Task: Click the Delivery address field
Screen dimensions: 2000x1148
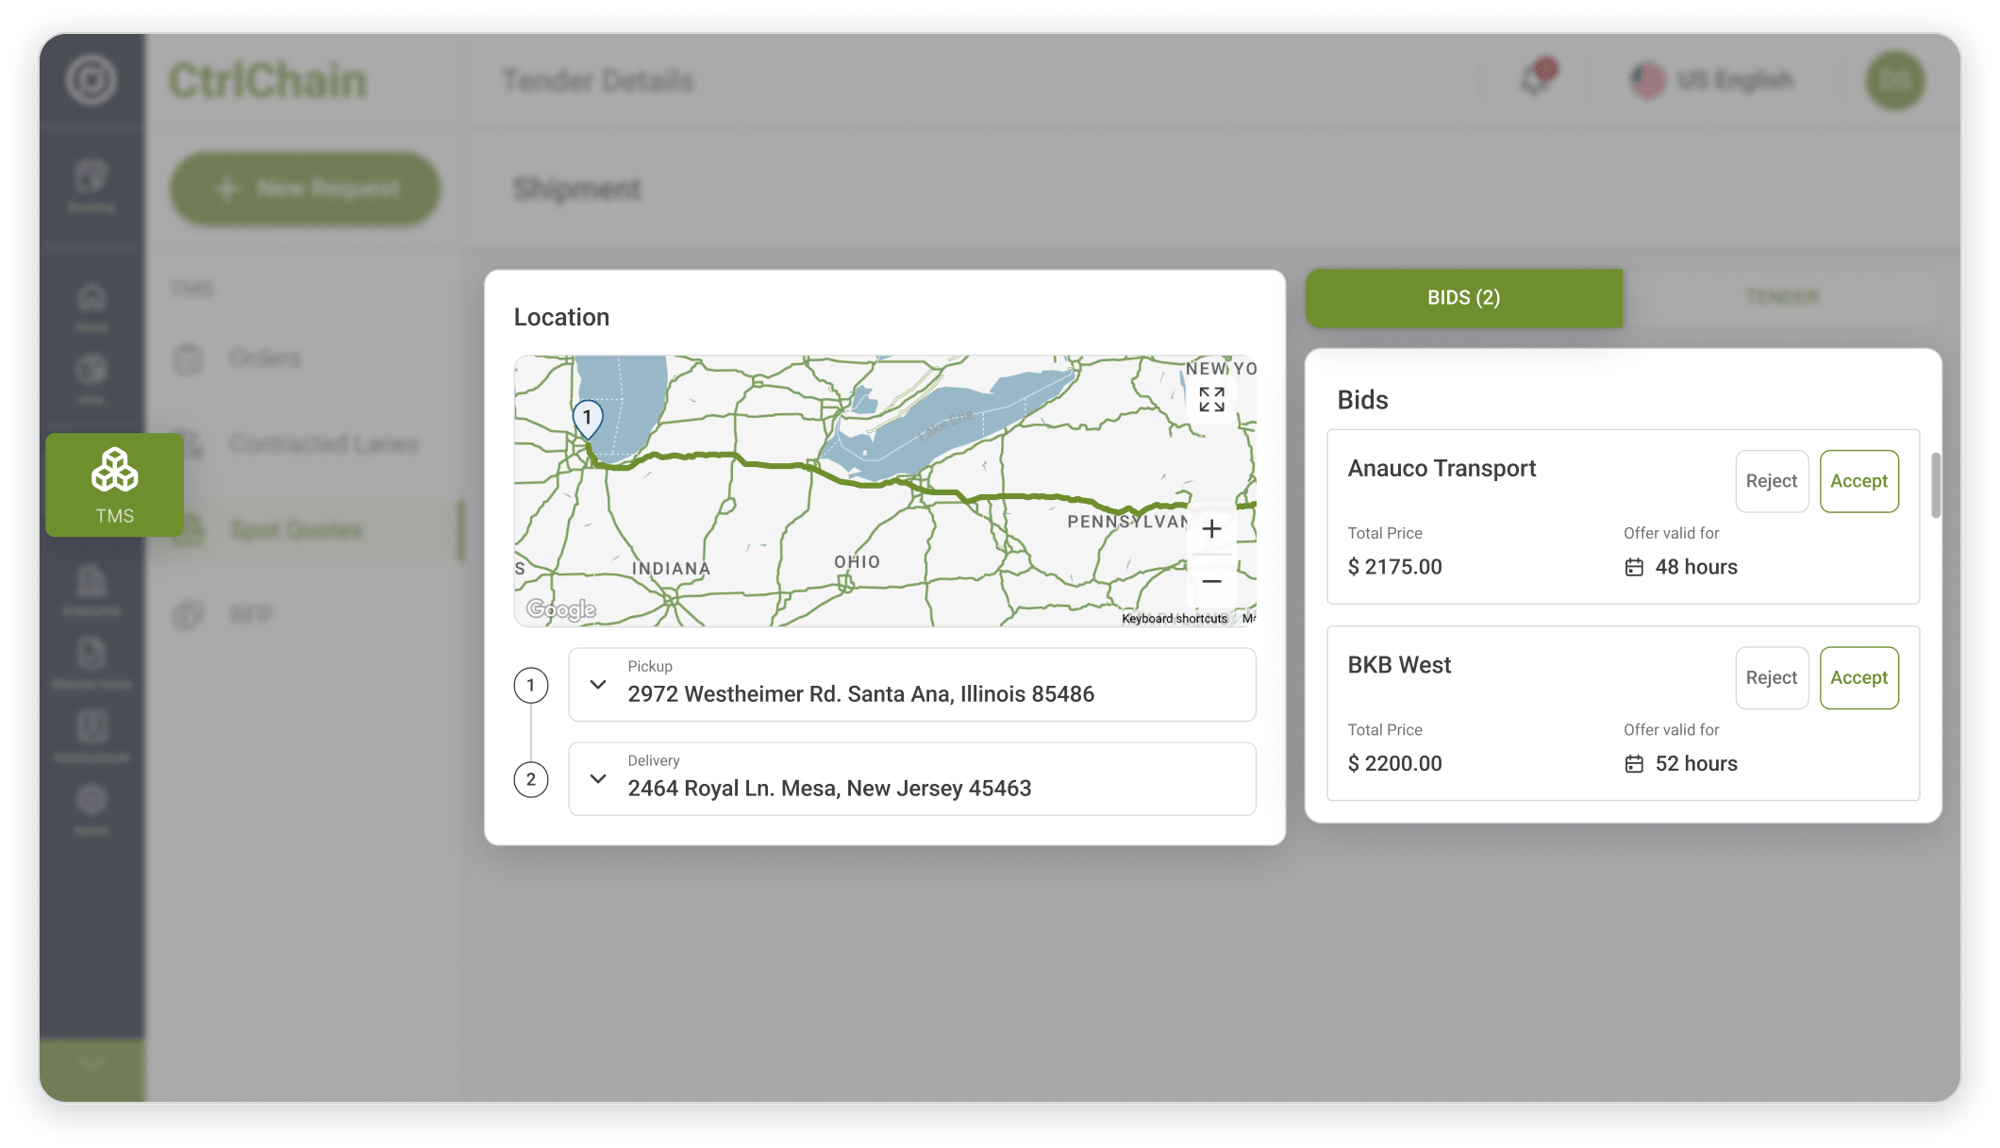Action: click(912, 779)
